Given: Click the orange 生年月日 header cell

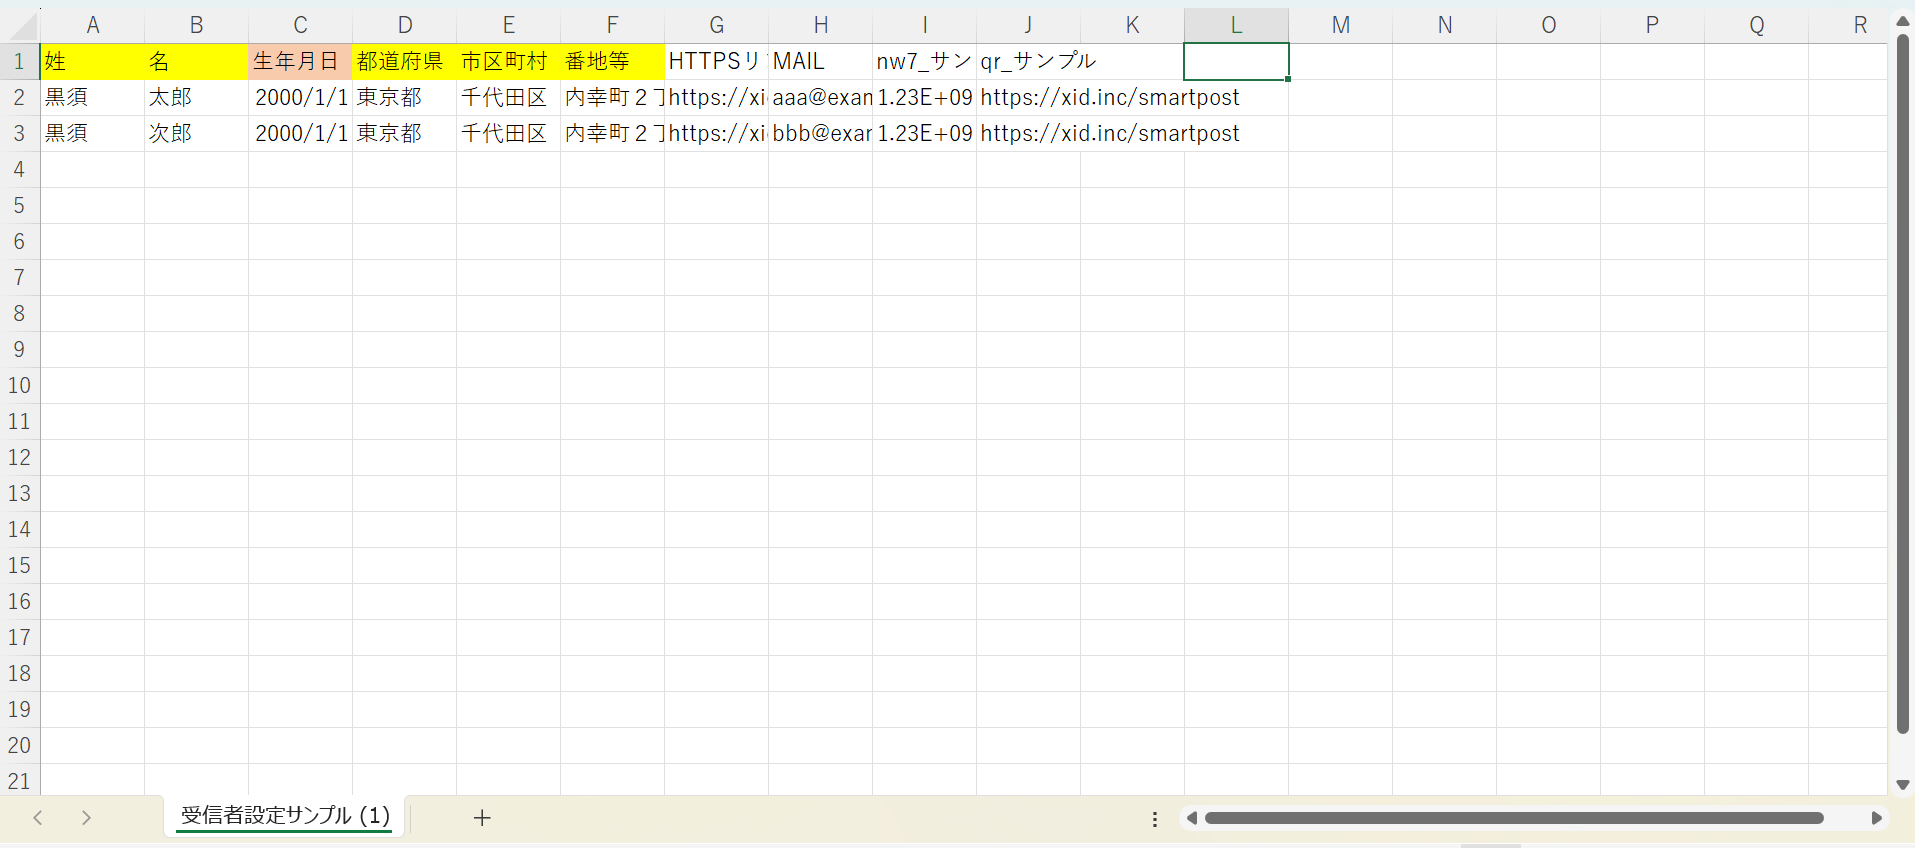Looking at the screenshot, I should [x=300, y=61].
